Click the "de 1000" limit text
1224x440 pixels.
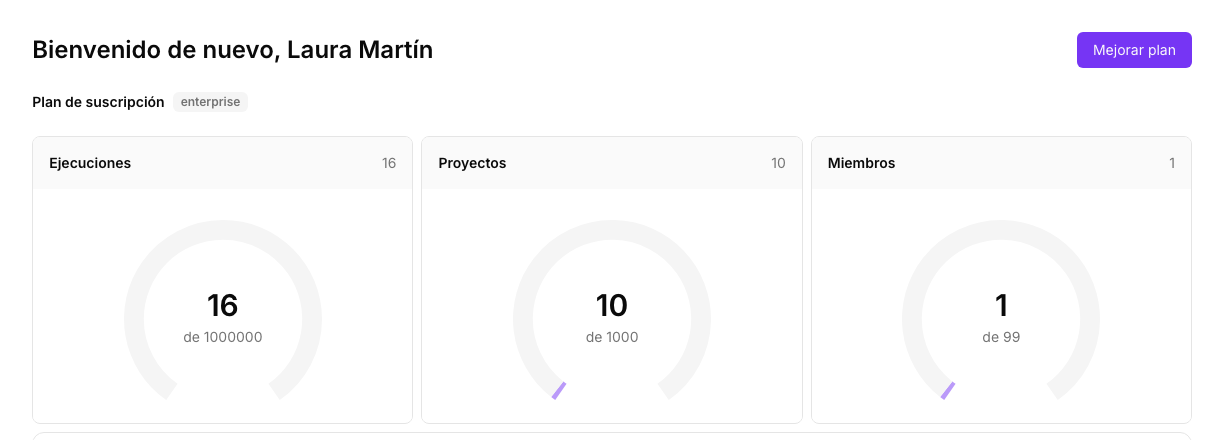pos(612,338)
